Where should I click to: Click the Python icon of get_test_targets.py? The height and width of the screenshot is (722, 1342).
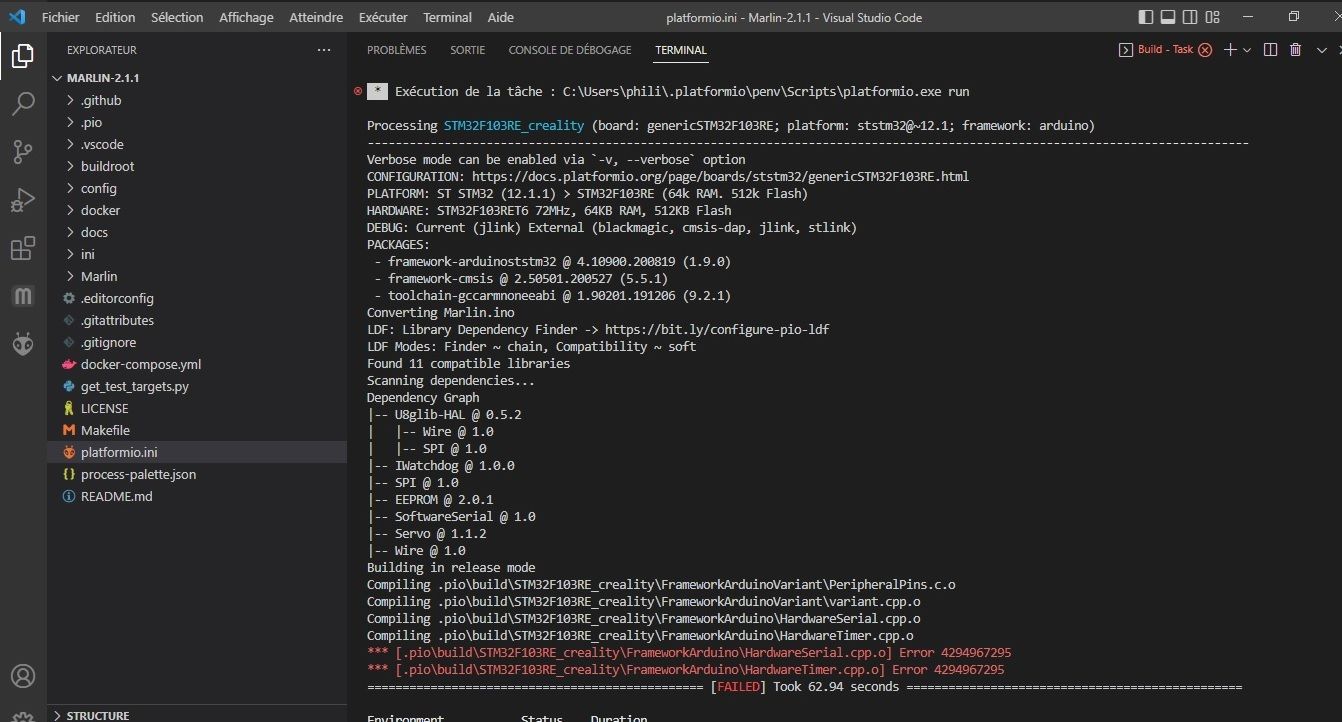coord(69,386)
